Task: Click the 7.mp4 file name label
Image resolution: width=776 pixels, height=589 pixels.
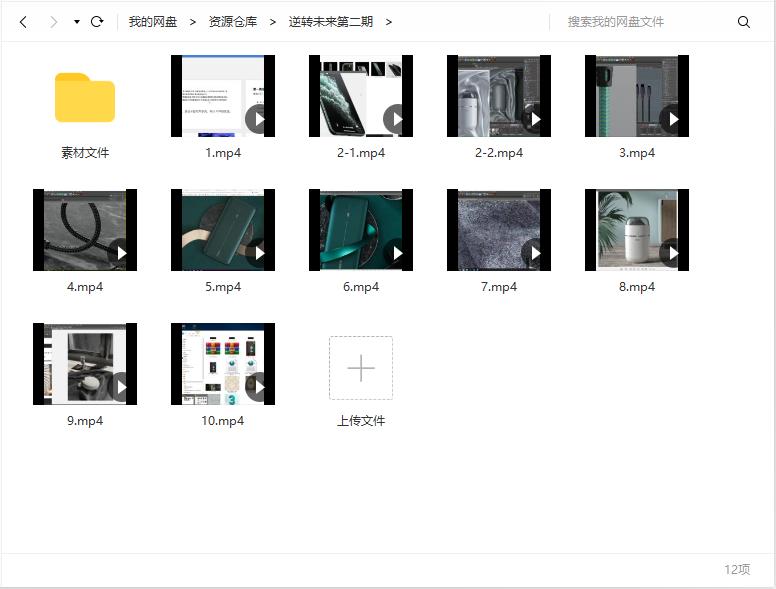Action: pos(498,287)
